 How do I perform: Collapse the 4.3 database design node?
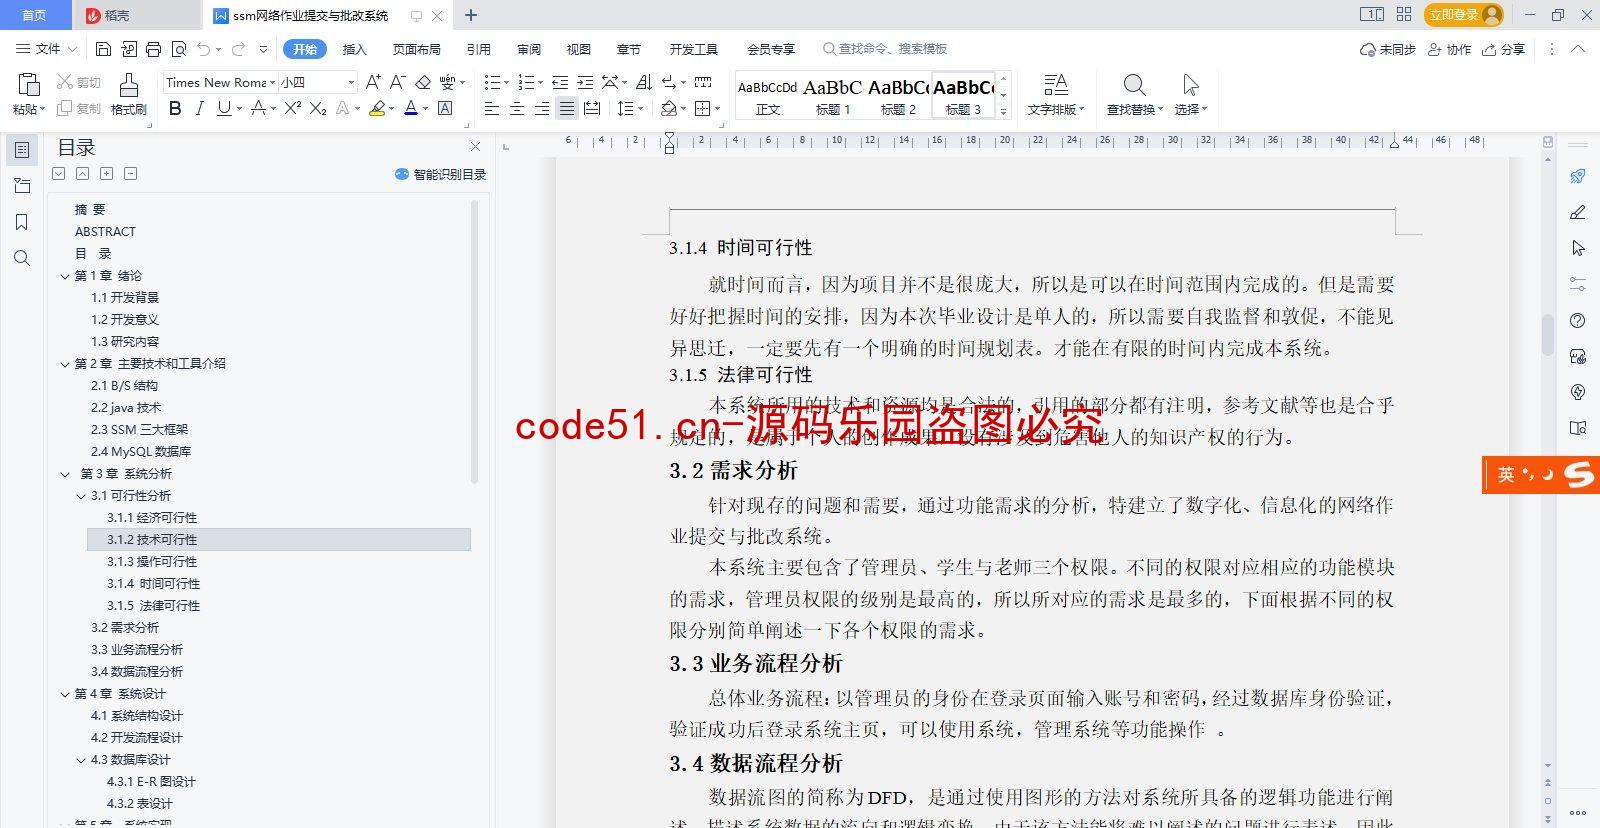coord(81,760)
